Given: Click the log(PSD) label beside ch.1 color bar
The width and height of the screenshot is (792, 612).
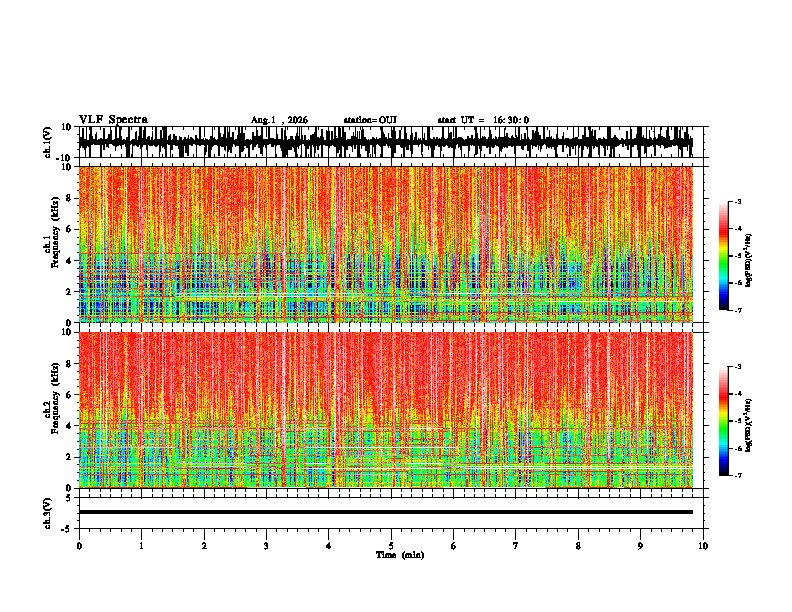Looking at the screenshot, I should (x=749, y=261).
